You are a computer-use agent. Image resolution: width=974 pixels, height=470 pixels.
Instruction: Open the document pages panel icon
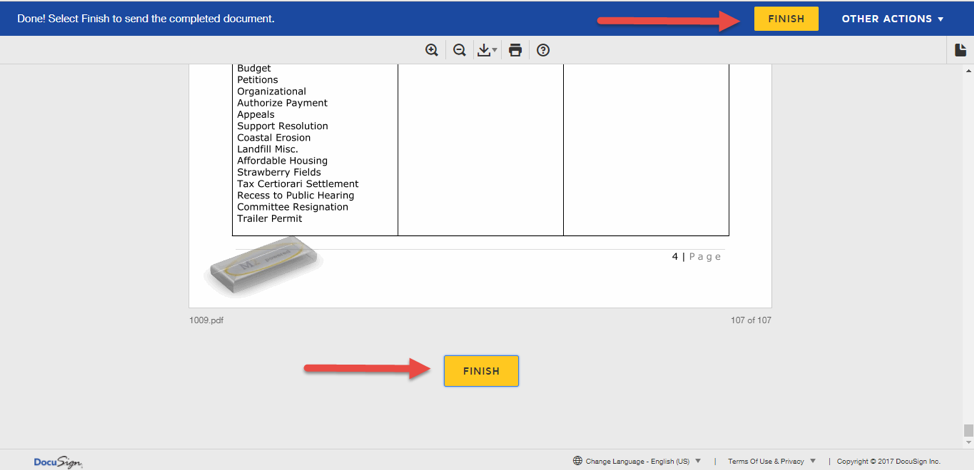click(961, 50)
